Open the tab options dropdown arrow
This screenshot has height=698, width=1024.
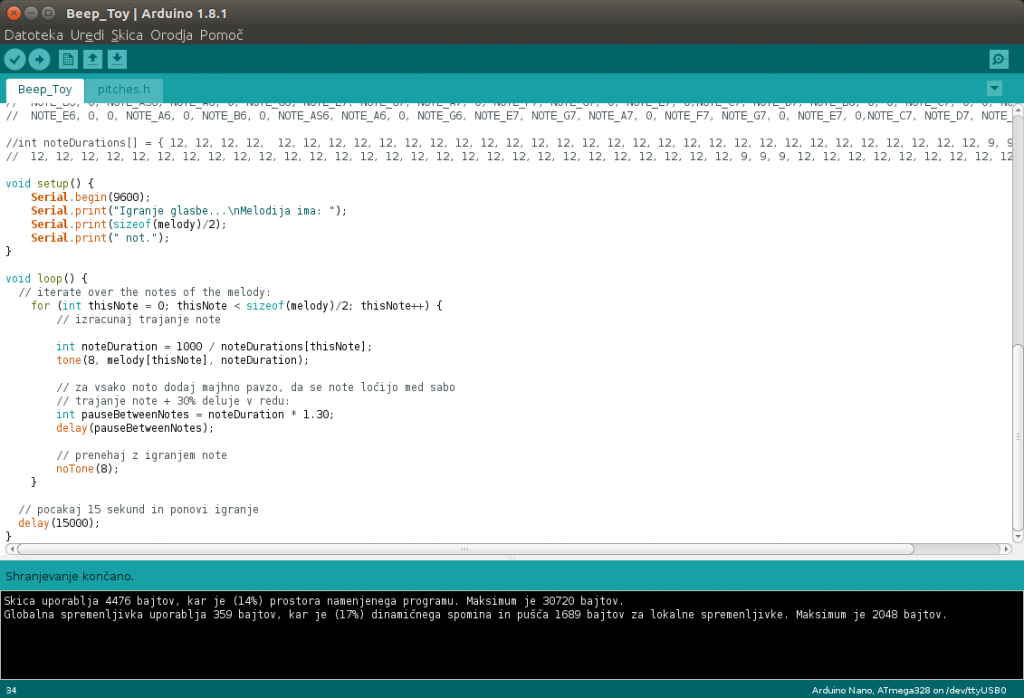tap(994, 88)
